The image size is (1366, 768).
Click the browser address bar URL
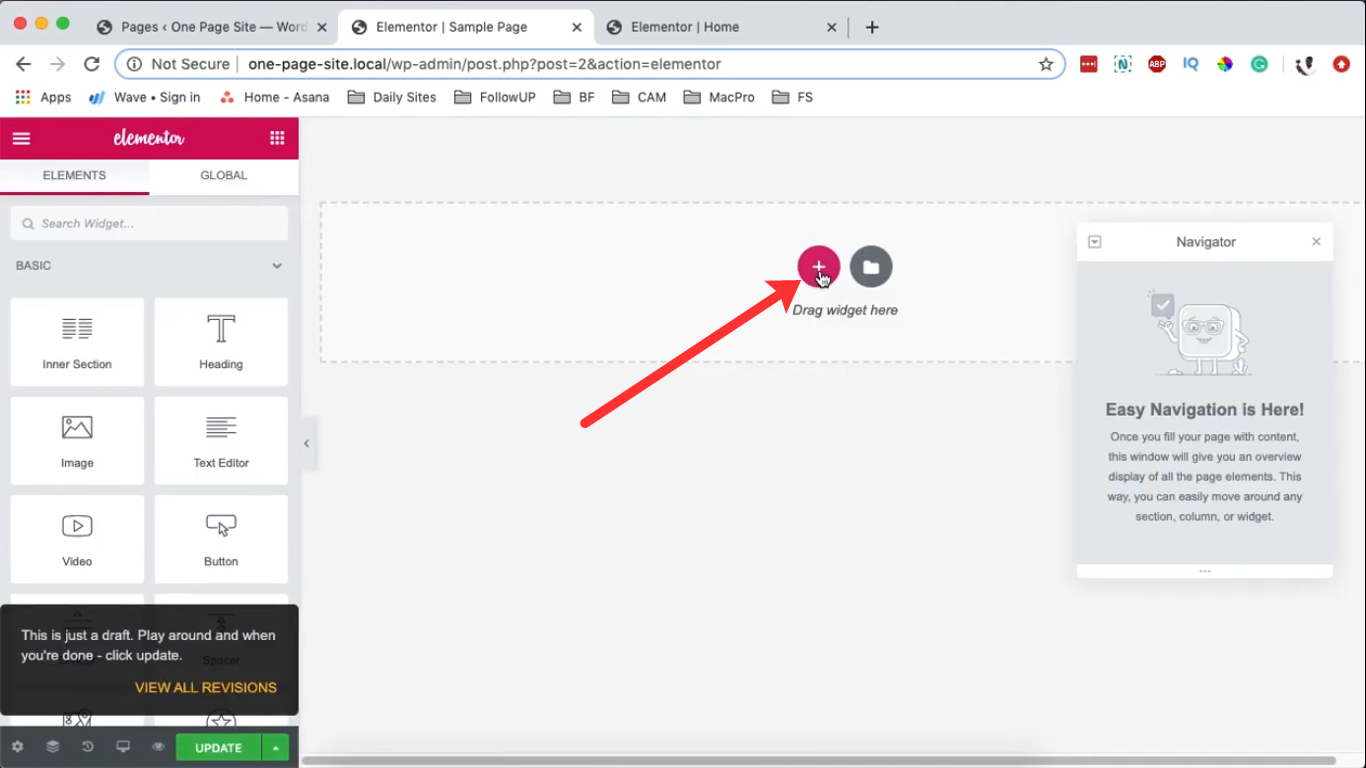tap(484, 64)
